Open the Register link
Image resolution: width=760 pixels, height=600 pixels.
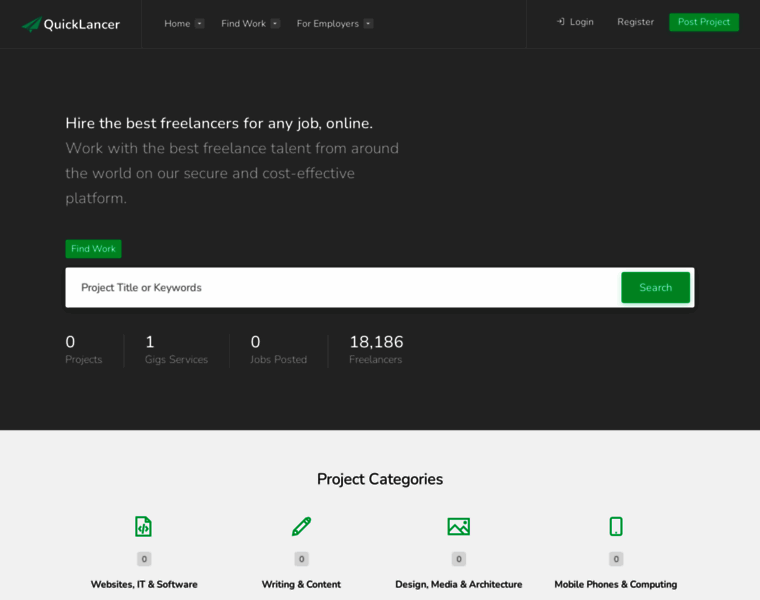point(635,22)
